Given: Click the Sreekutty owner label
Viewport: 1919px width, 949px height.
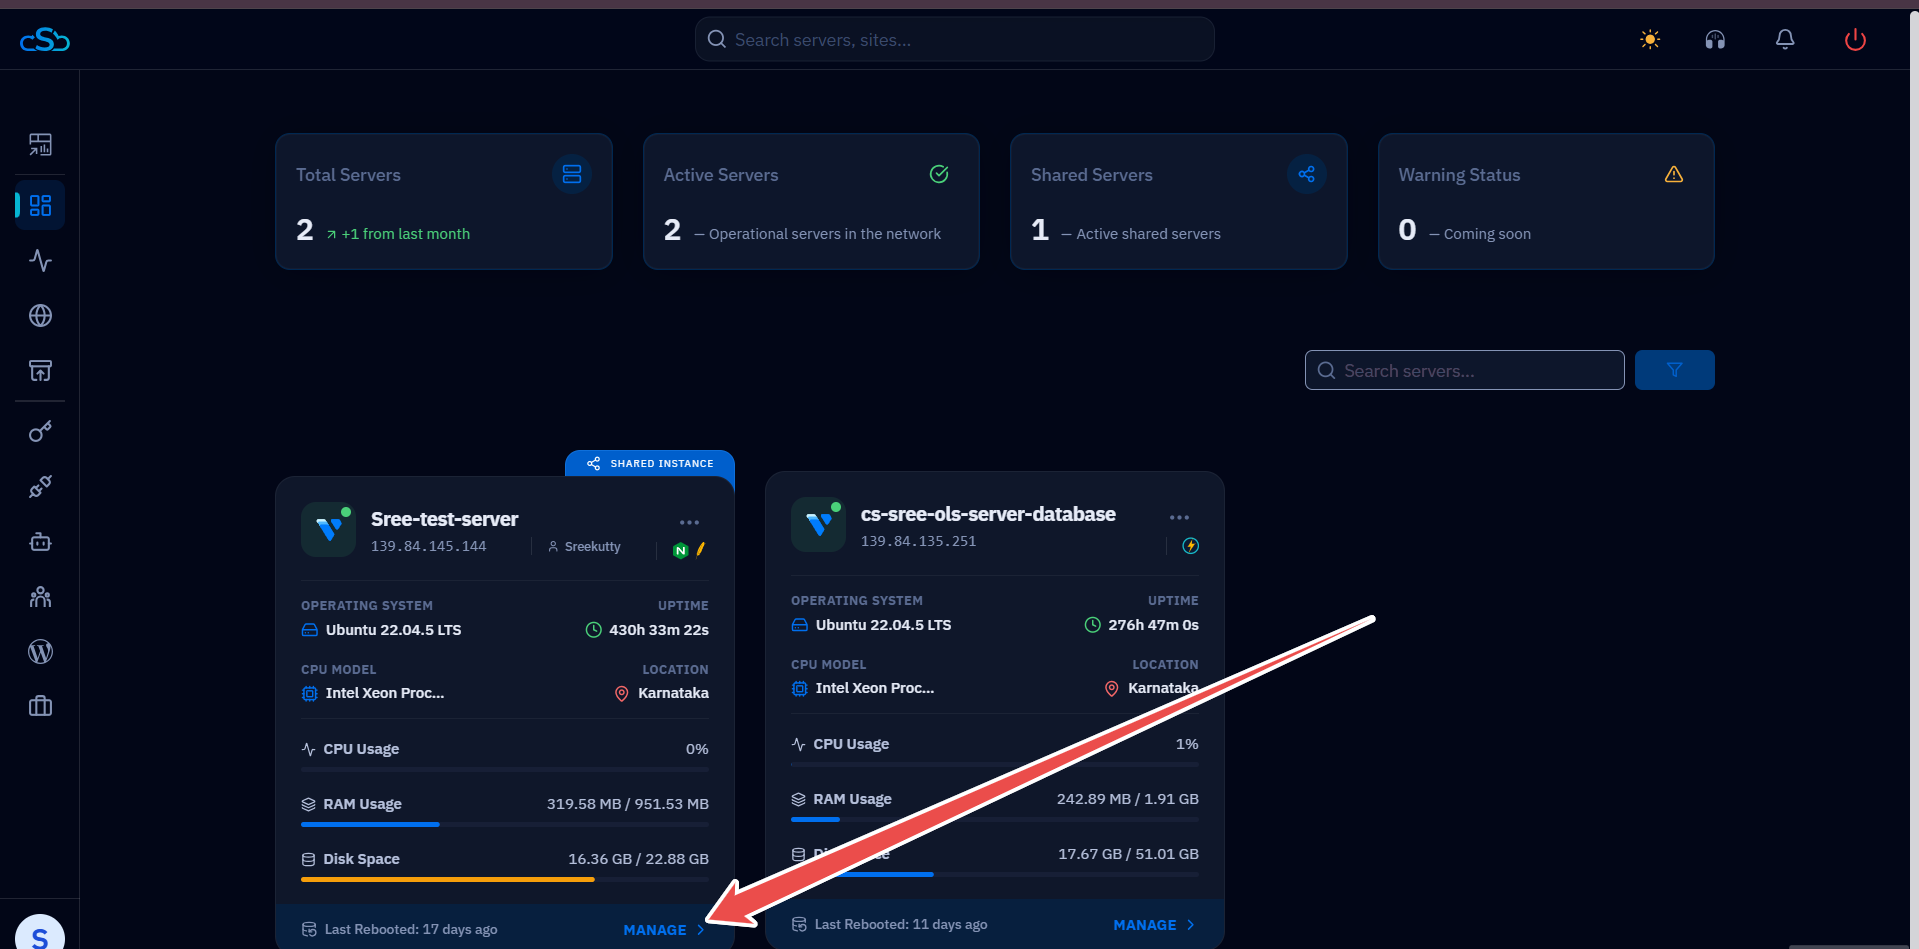Looking at the screenshot, I should 585,547.
